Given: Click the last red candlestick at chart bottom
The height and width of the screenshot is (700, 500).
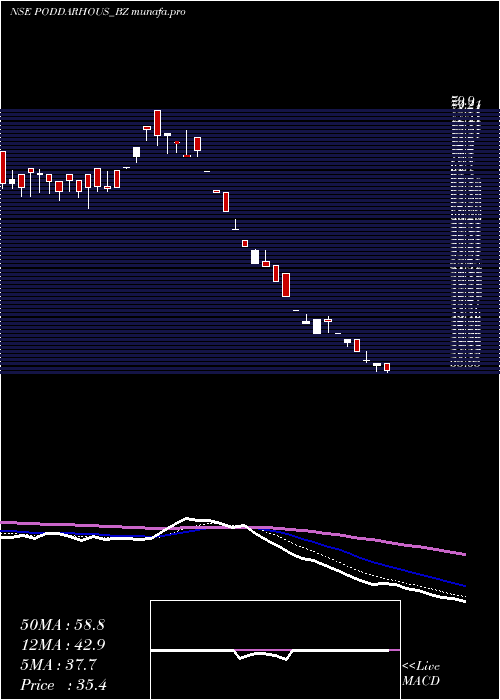Looking at the screenshot, I should (387, 367).
